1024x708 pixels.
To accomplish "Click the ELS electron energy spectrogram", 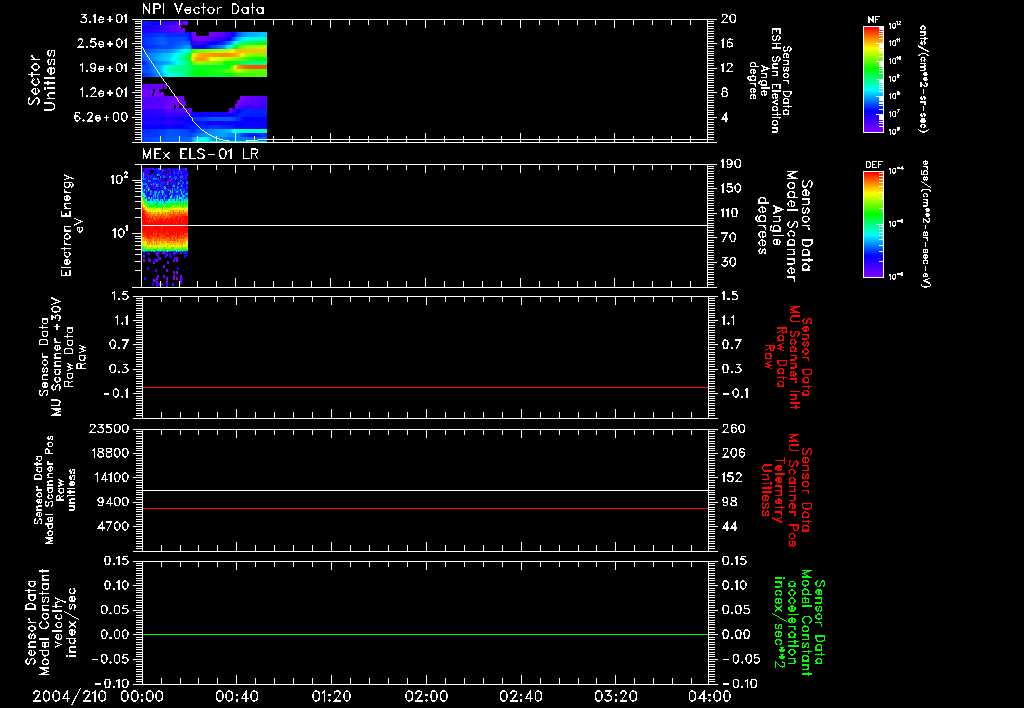I will point(165,227).
